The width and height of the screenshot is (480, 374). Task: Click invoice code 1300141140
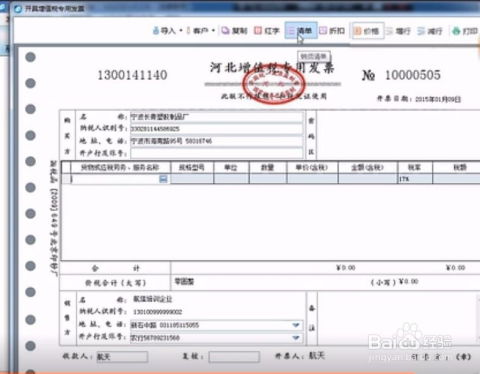[132, 75]
